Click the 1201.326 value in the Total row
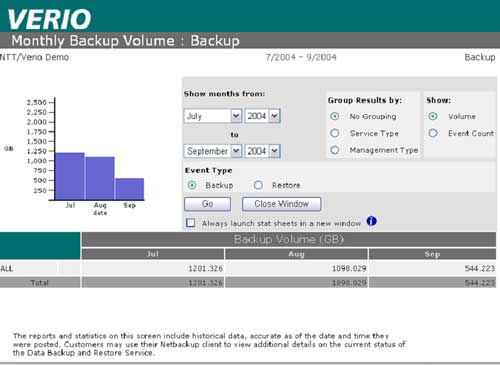Image resolution: width=500 pixels, height=365 pixels. pos(205,283)
